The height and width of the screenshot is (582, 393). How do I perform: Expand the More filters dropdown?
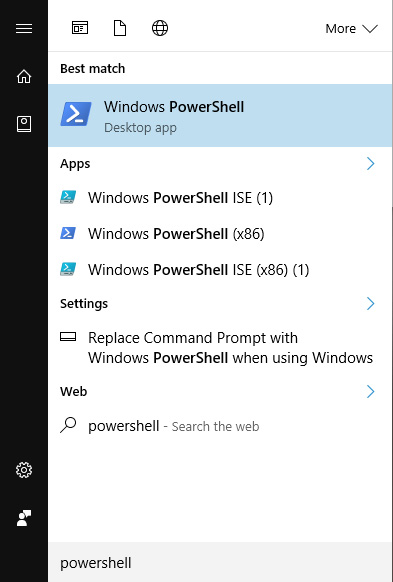tap(351, 29)
